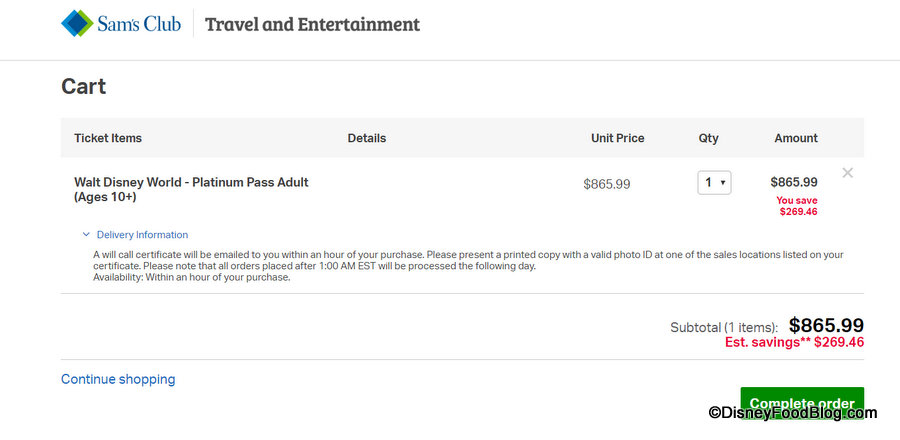The image size is (900, 440).
Task: Click the Est. savings $269.46 text
Action: [x=794, y=342]
